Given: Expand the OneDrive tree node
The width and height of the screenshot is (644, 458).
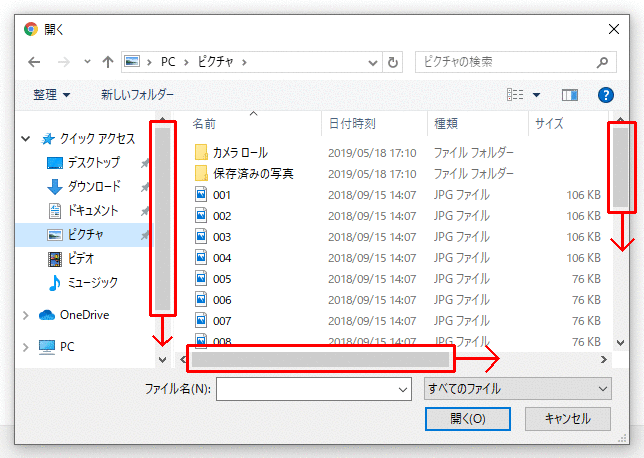Looking at the screenshot, I should (x=25, y=315).
